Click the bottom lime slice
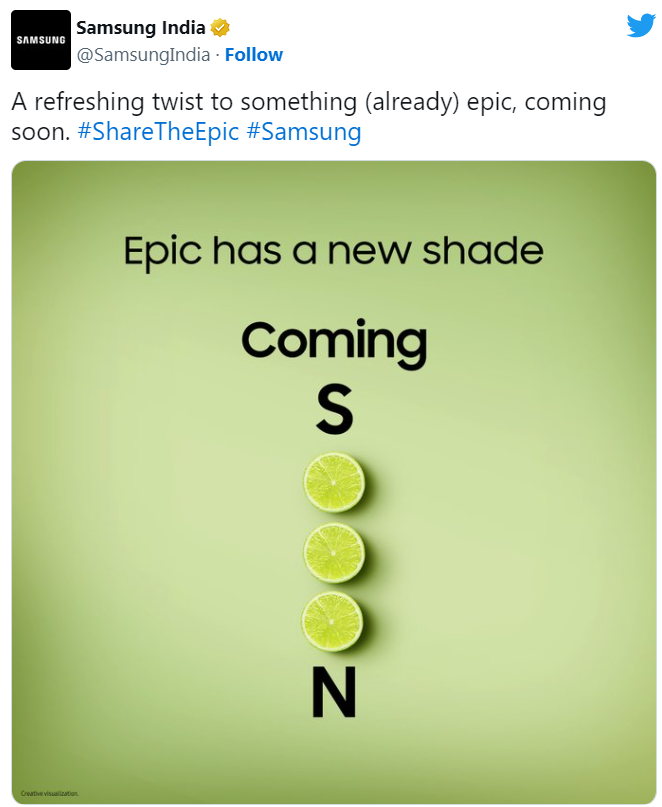This screenshot has height=807, width=662. 334,621
